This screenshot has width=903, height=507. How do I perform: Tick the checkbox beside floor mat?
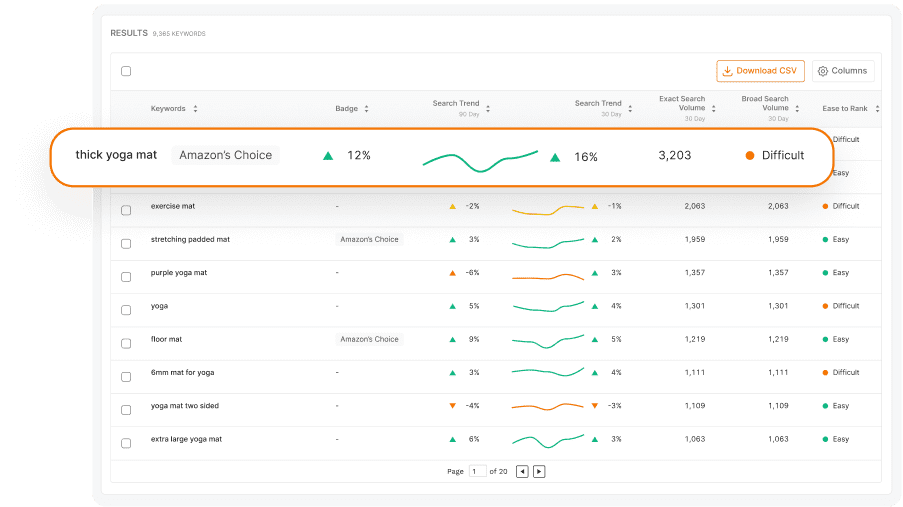tap(126, 343)
